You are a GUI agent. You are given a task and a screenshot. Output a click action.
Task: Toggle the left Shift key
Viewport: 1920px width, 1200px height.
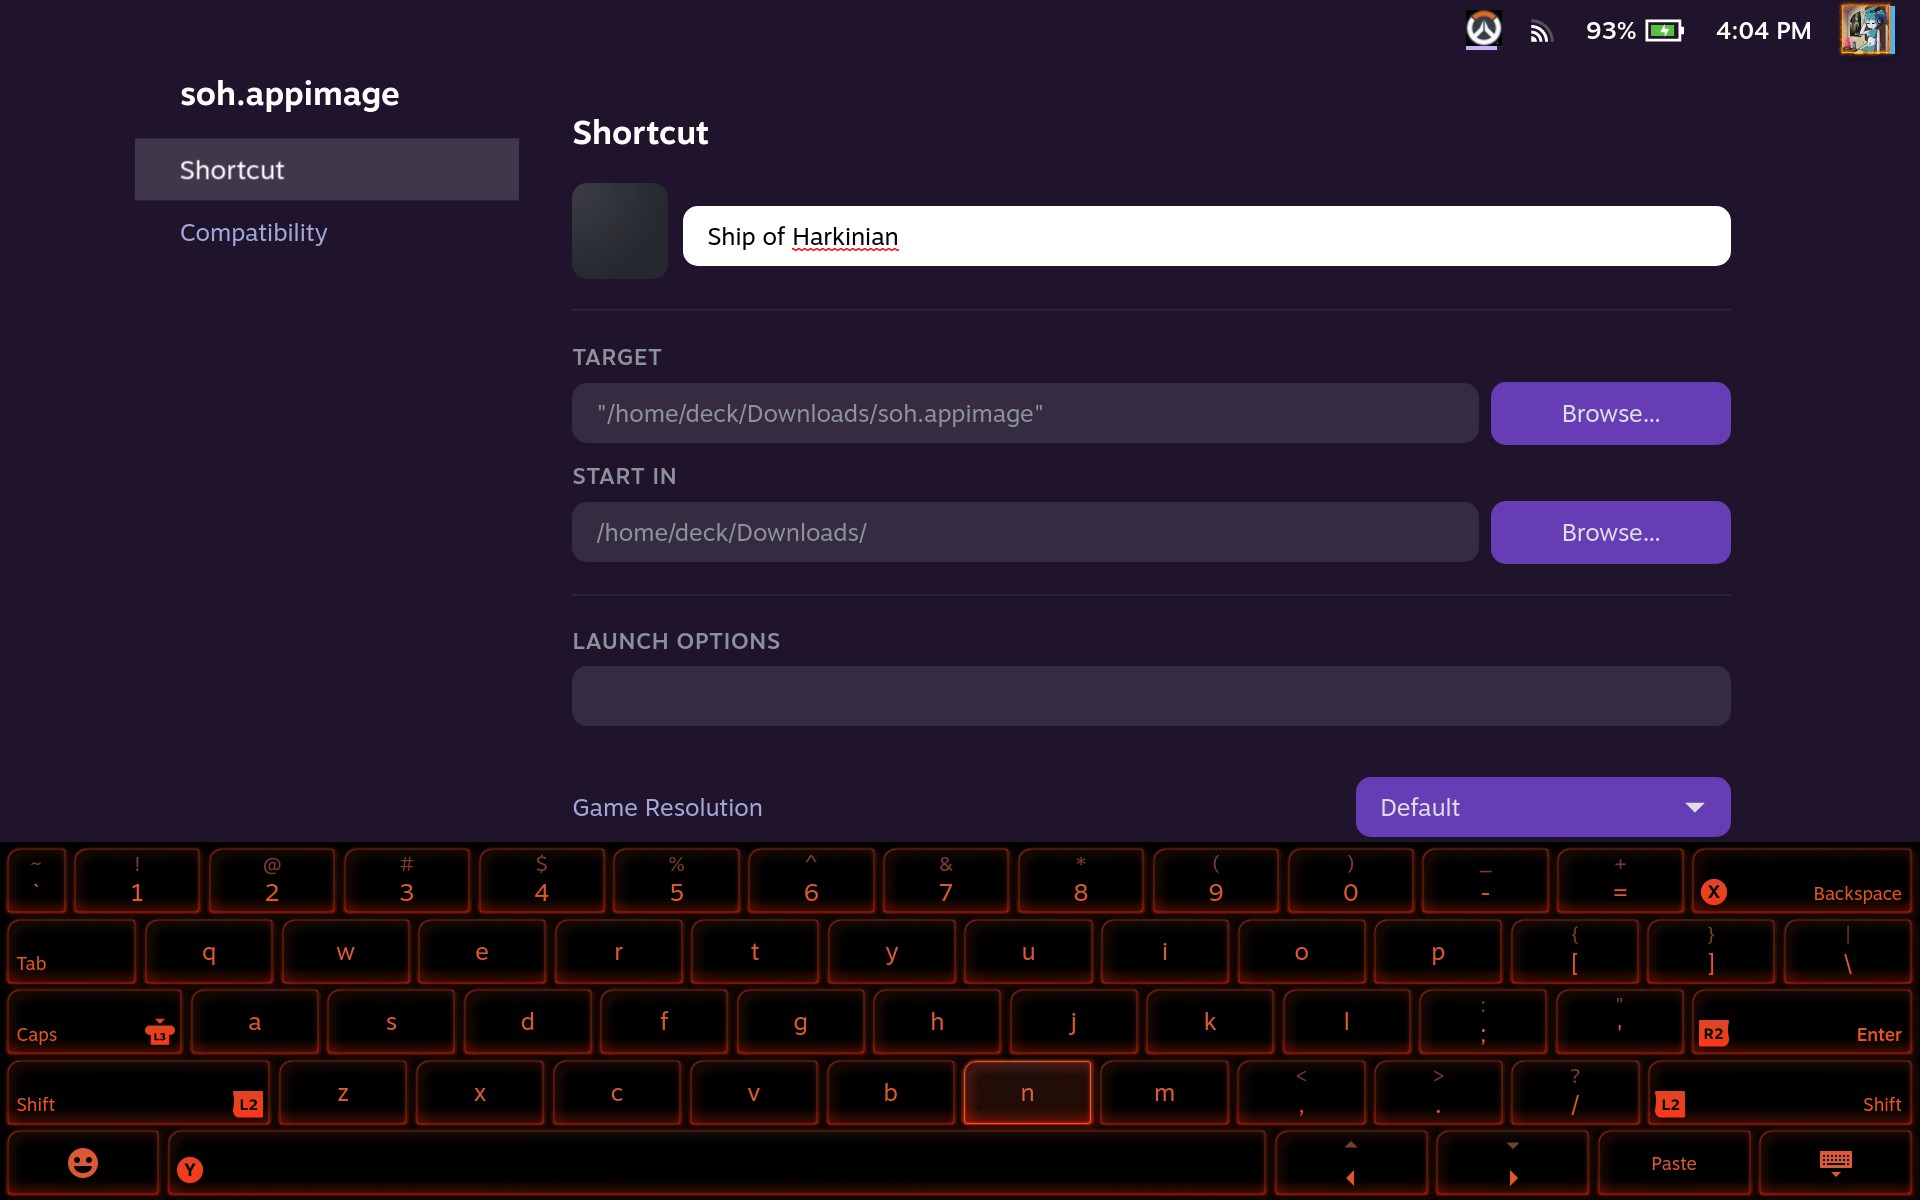pos(139,1093)
